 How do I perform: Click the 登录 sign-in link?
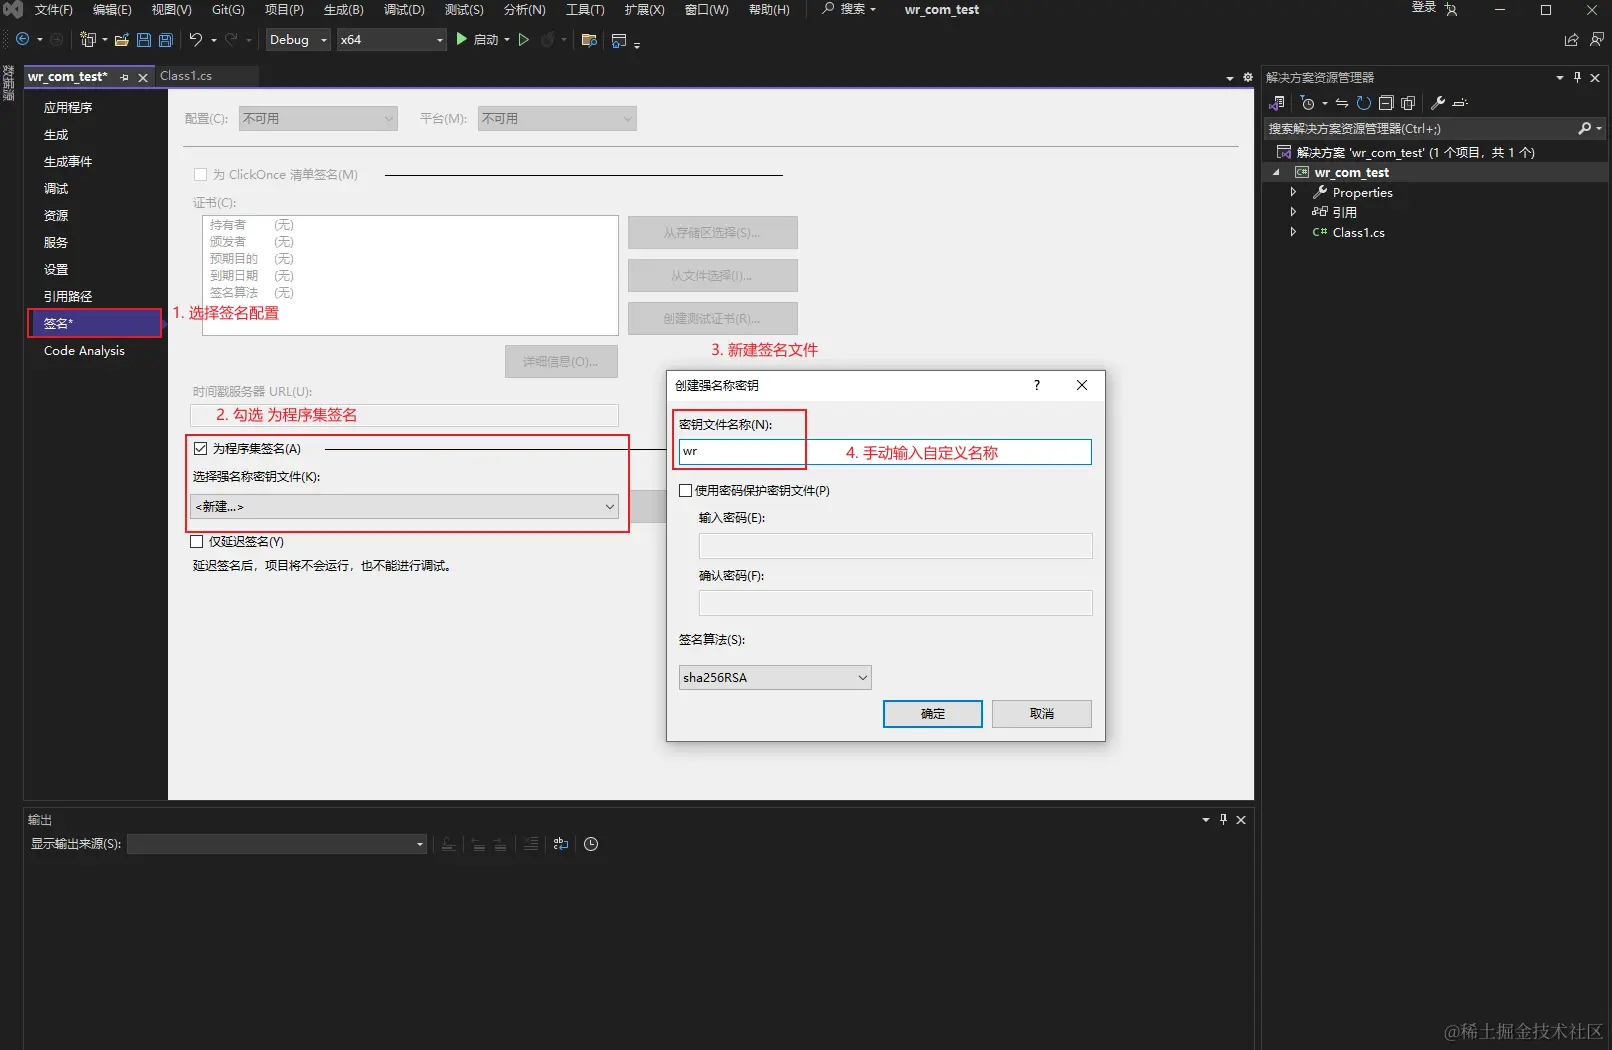point(1424,8)
